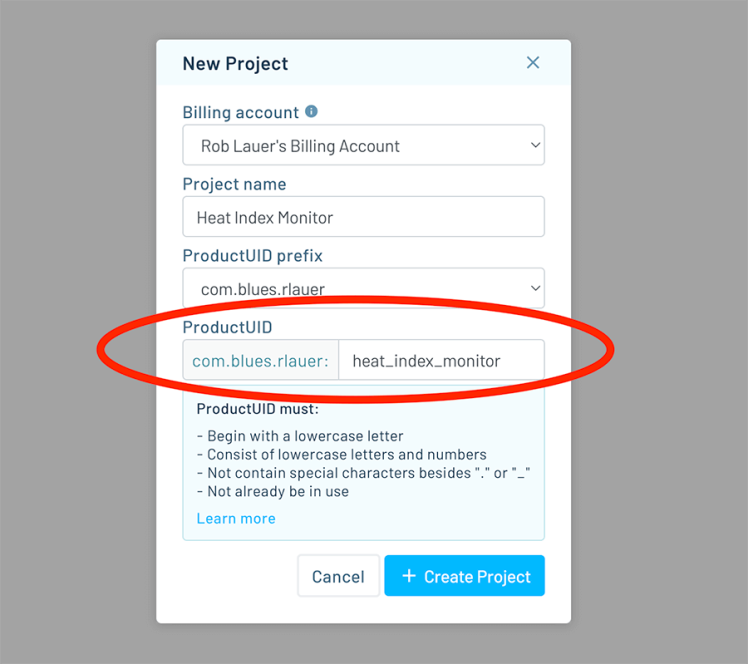Click the plus icon on Create Project
This screenshot has width=748, height=664.
pyautogui.click(x=408, y=576)
